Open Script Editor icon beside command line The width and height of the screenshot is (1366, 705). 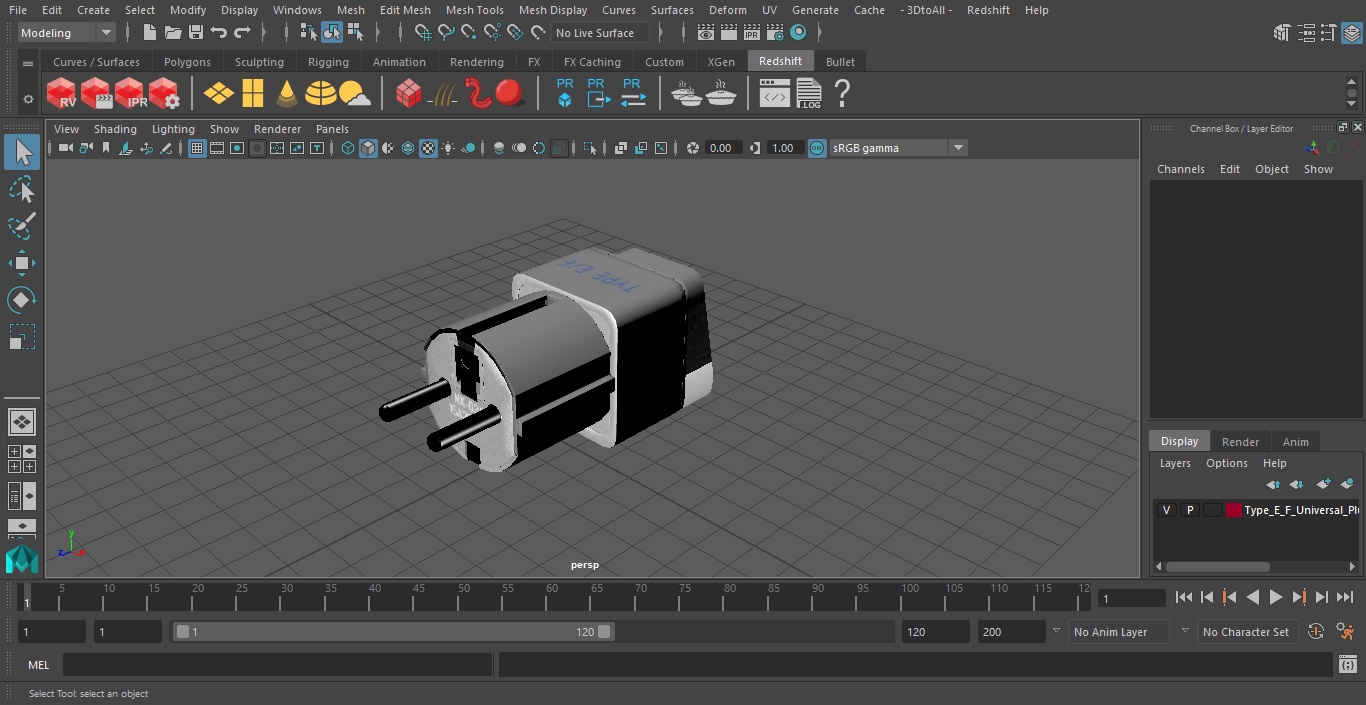1347,665
